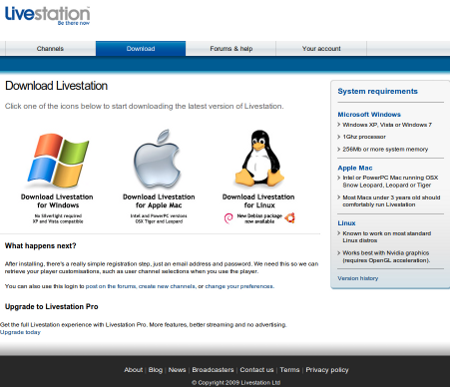Click Download Livestation for Apple Mac text
This screenshot has width=450, height=387.
(159, 201)
